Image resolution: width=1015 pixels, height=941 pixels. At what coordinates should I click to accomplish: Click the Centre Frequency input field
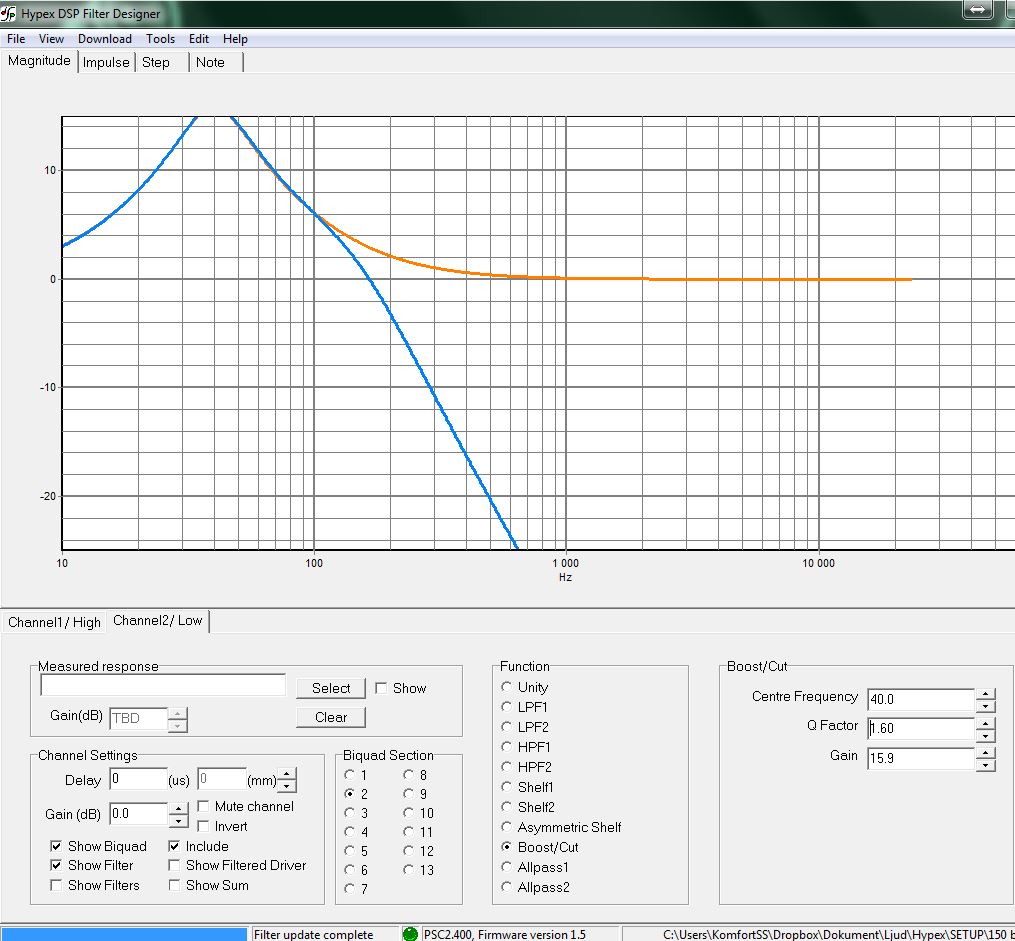pyautogui.click(x=920, y=700)
